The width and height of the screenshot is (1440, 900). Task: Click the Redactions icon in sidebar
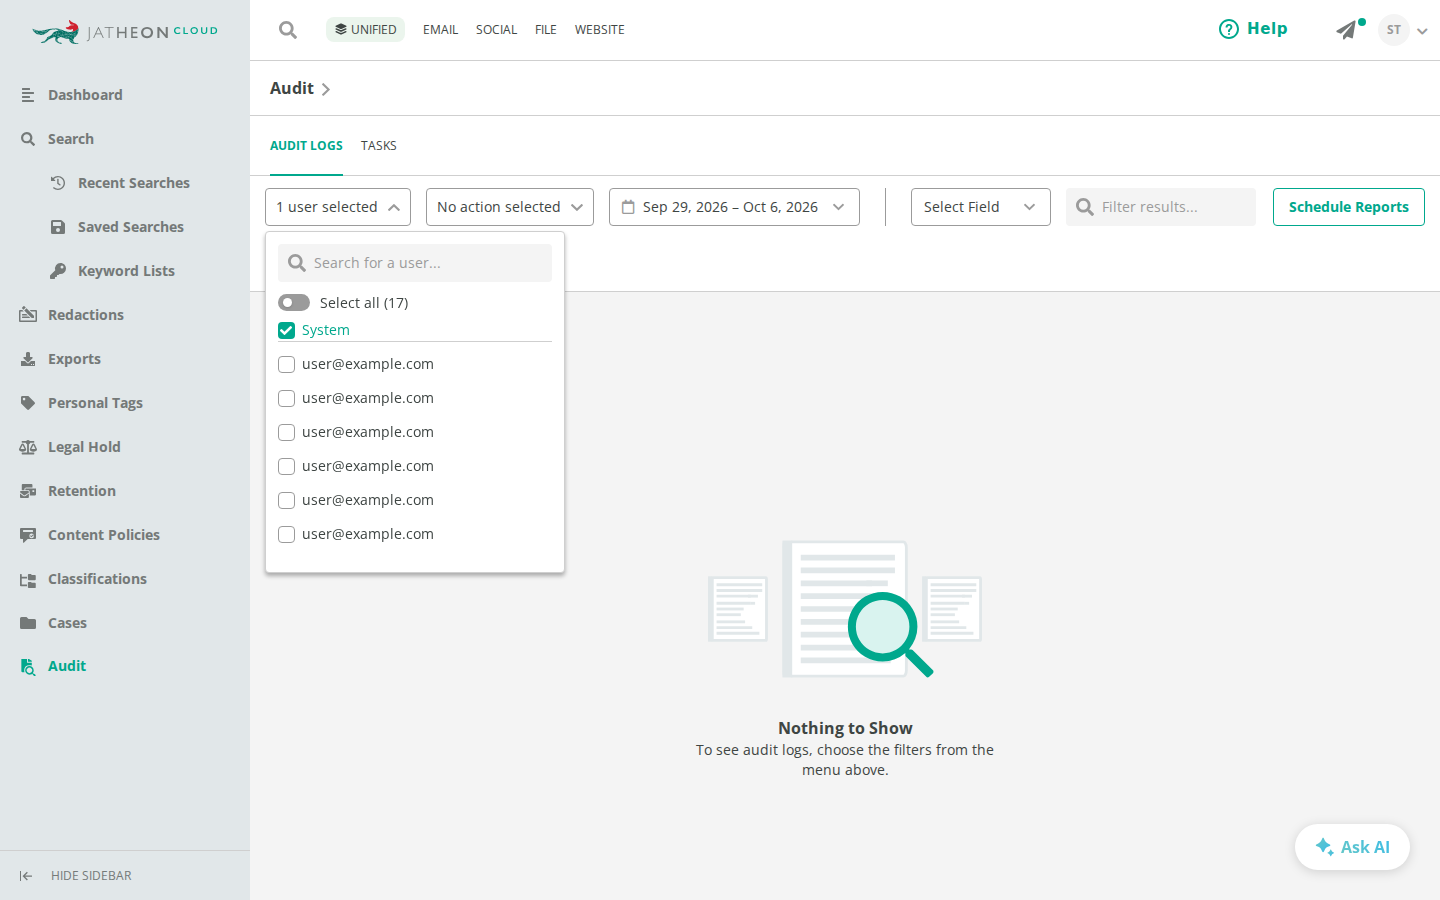coord(28,315)
